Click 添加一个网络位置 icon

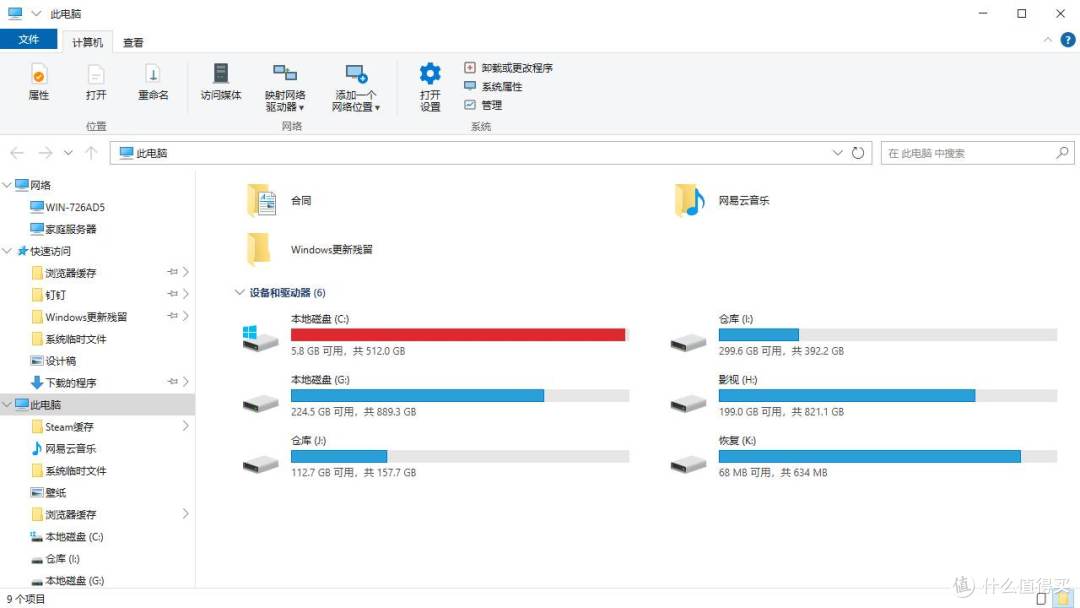(355, 87)
